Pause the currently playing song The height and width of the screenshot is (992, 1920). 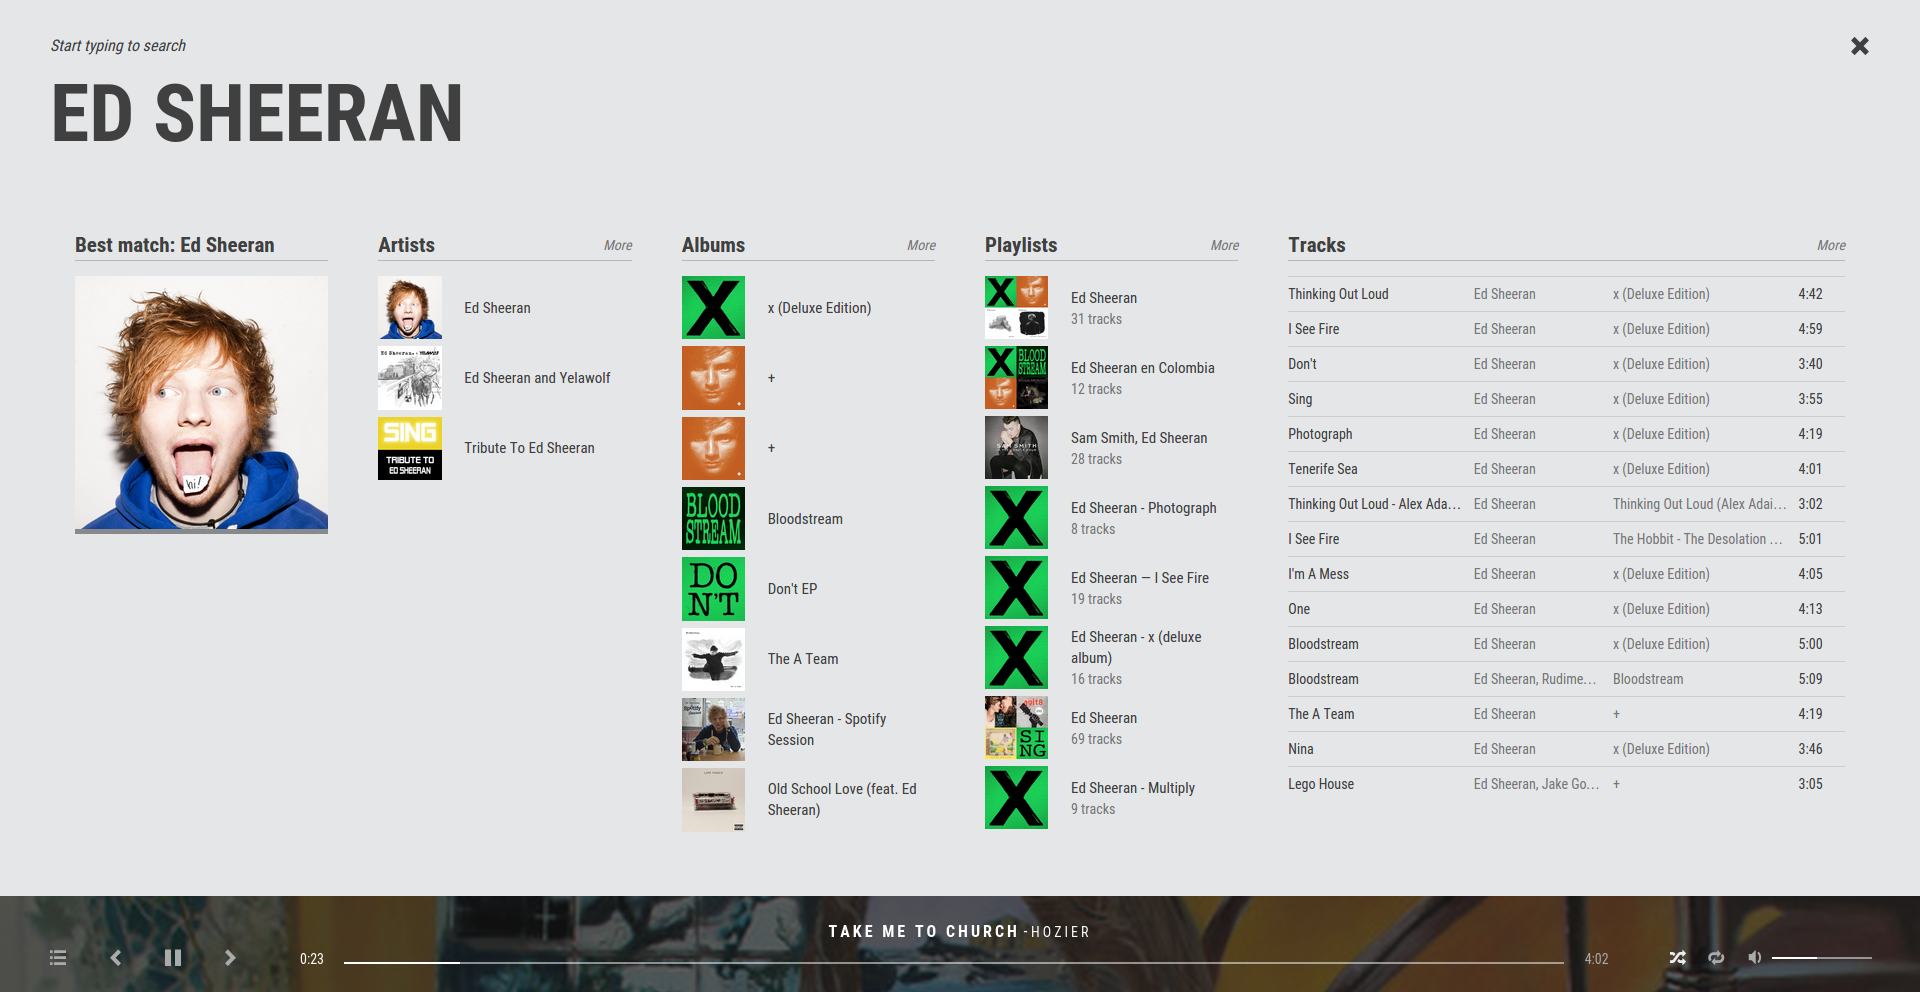coord(173,958)
